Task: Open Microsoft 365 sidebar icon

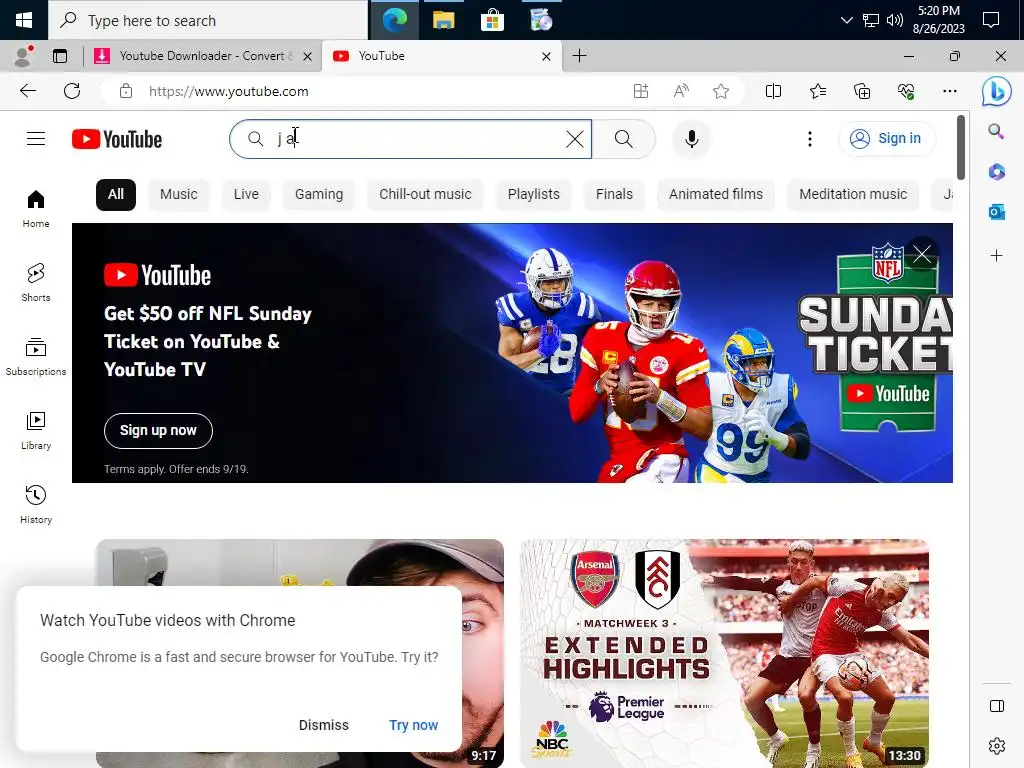Action: pos(997,171)
